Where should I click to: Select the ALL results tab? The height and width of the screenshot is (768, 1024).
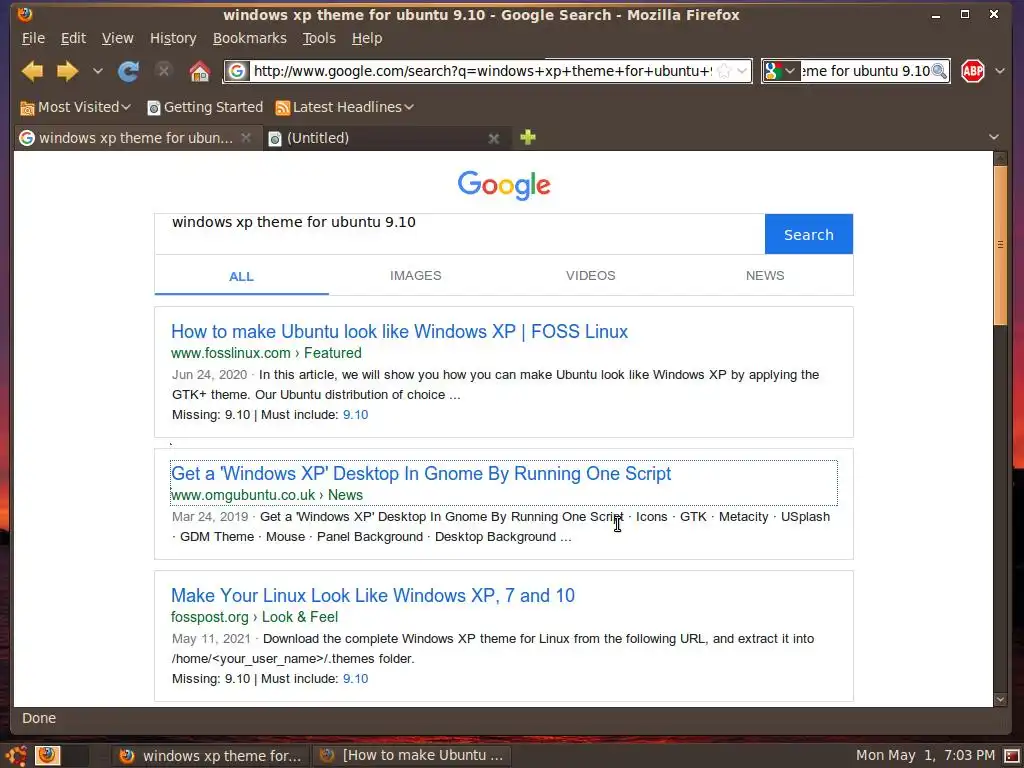241,276
